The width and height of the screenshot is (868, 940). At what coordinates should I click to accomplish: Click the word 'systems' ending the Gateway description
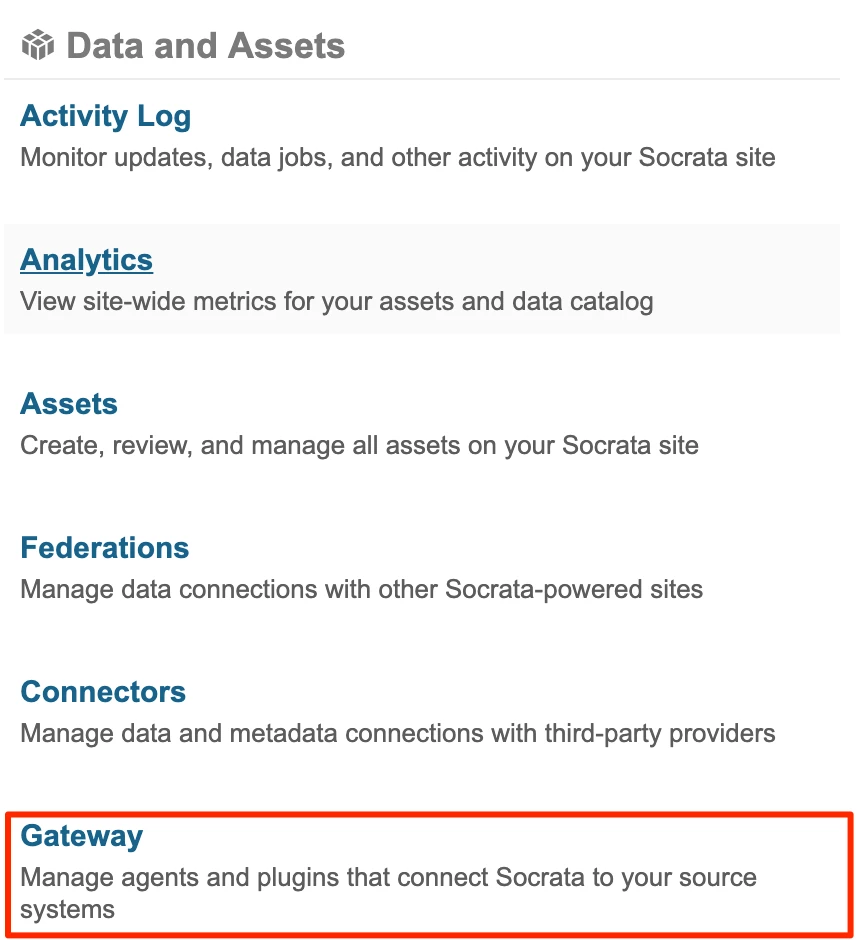tap(67, 910)
